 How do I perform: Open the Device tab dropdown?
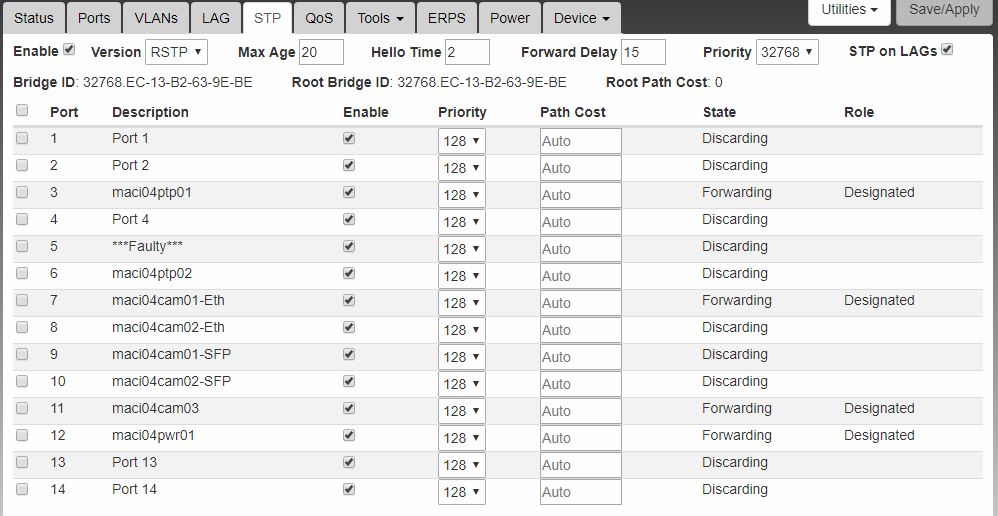581,18
